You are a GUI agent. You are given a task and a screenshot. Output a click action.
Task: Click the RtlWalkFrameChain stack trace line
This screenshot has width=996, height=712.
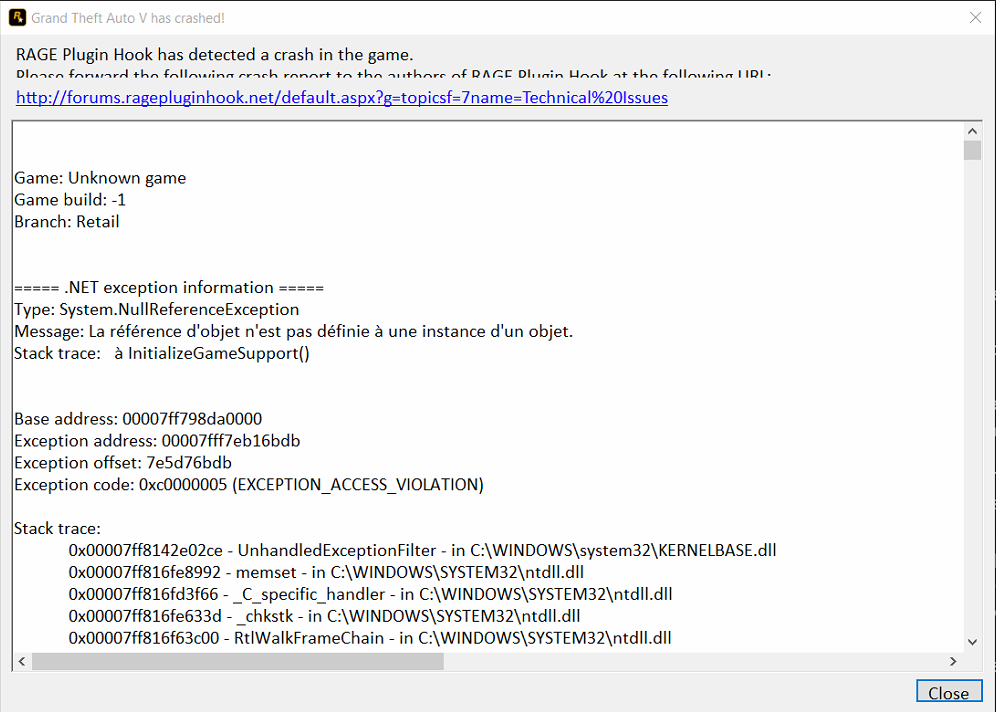point(370,638)
